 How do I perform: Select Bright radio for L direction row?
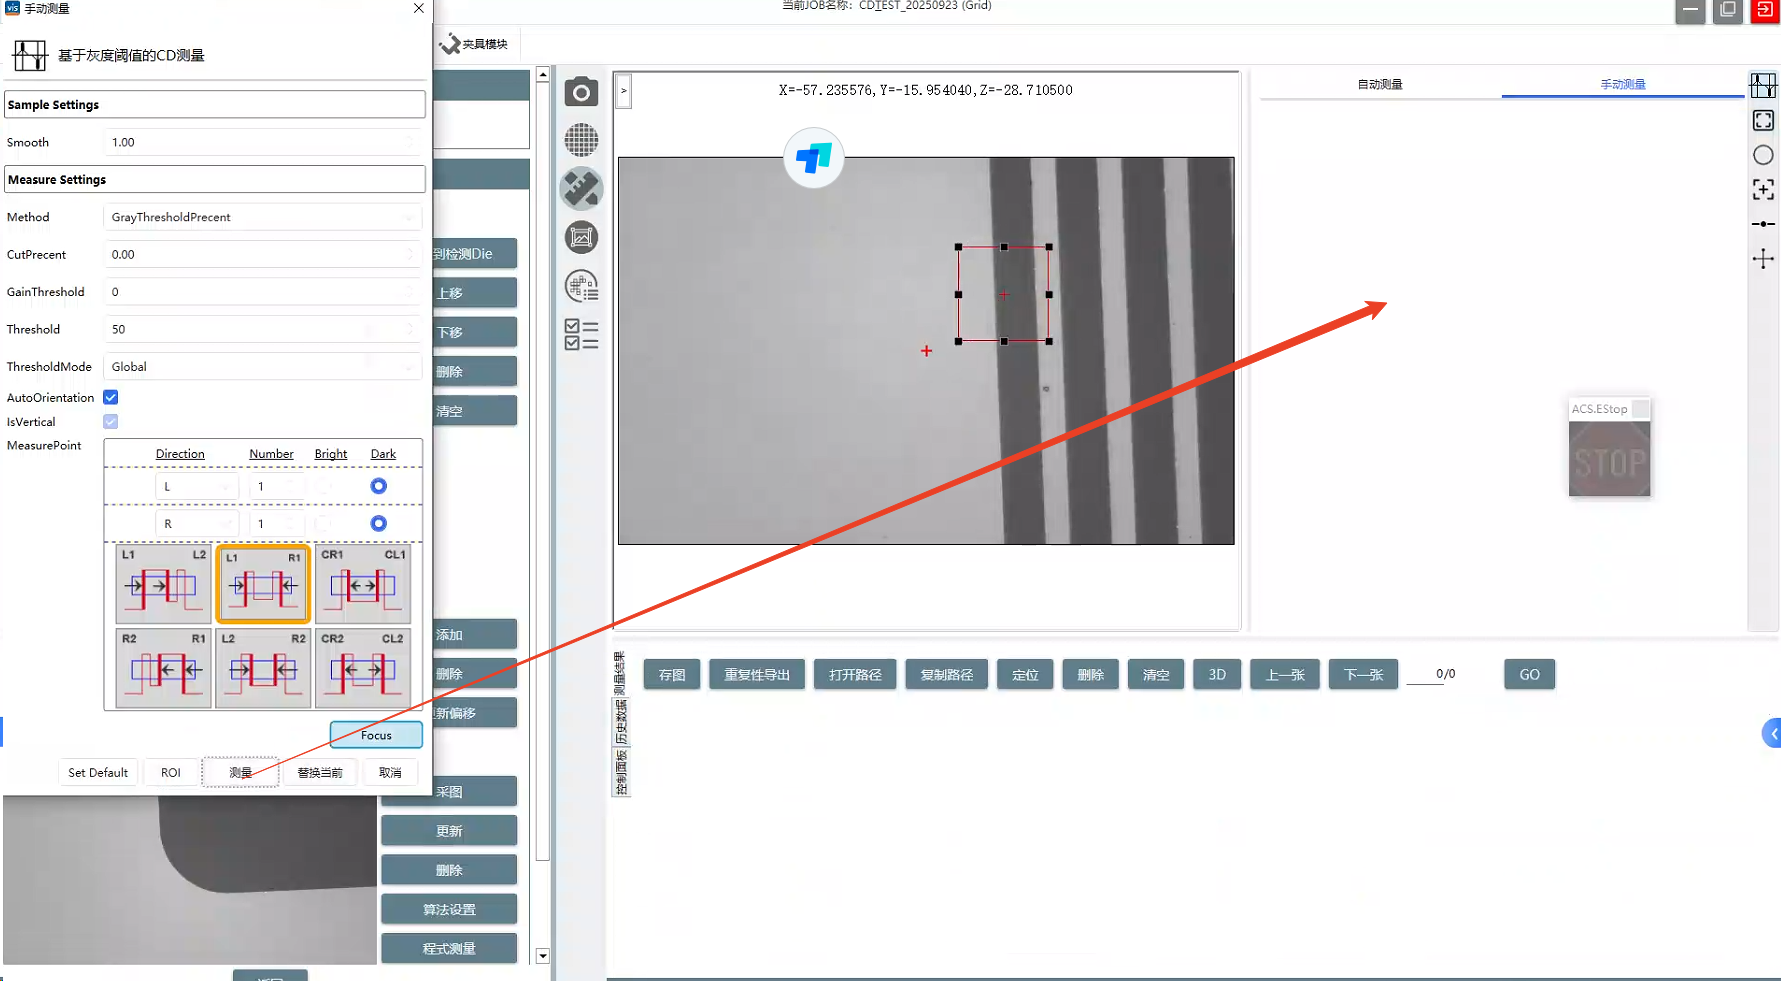[325, 486]
